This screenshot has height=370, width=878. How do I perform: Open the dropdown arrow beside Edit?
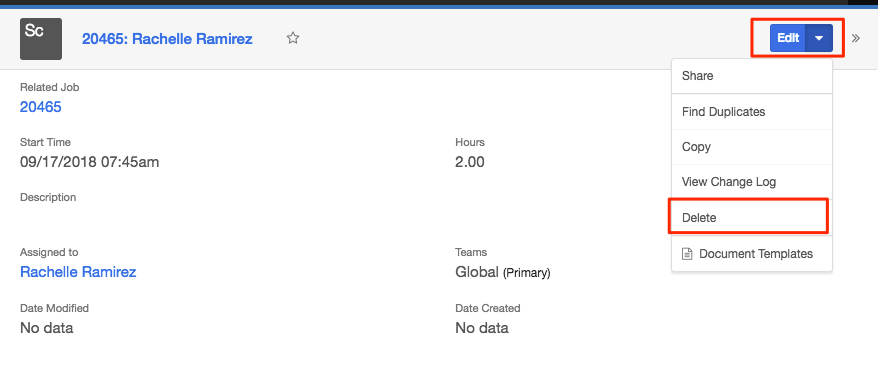(819, 38)
